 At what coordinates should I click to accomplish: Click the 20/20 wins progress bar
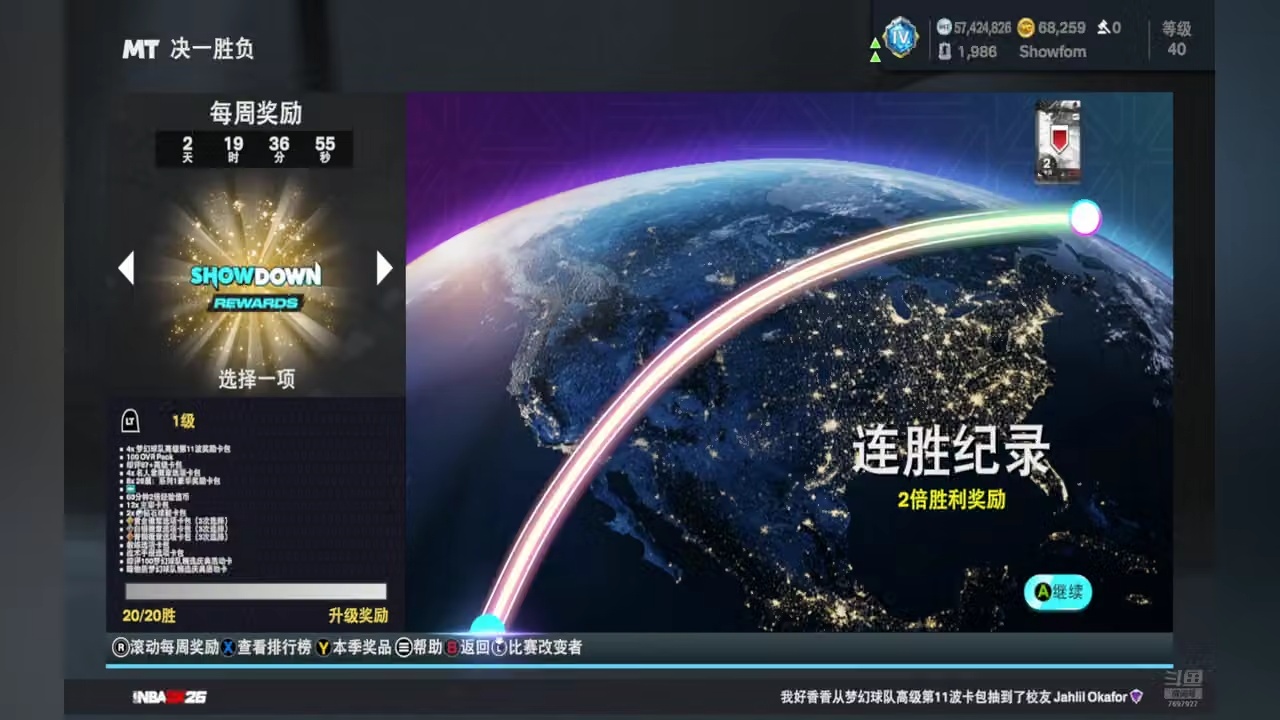(255, 591)
